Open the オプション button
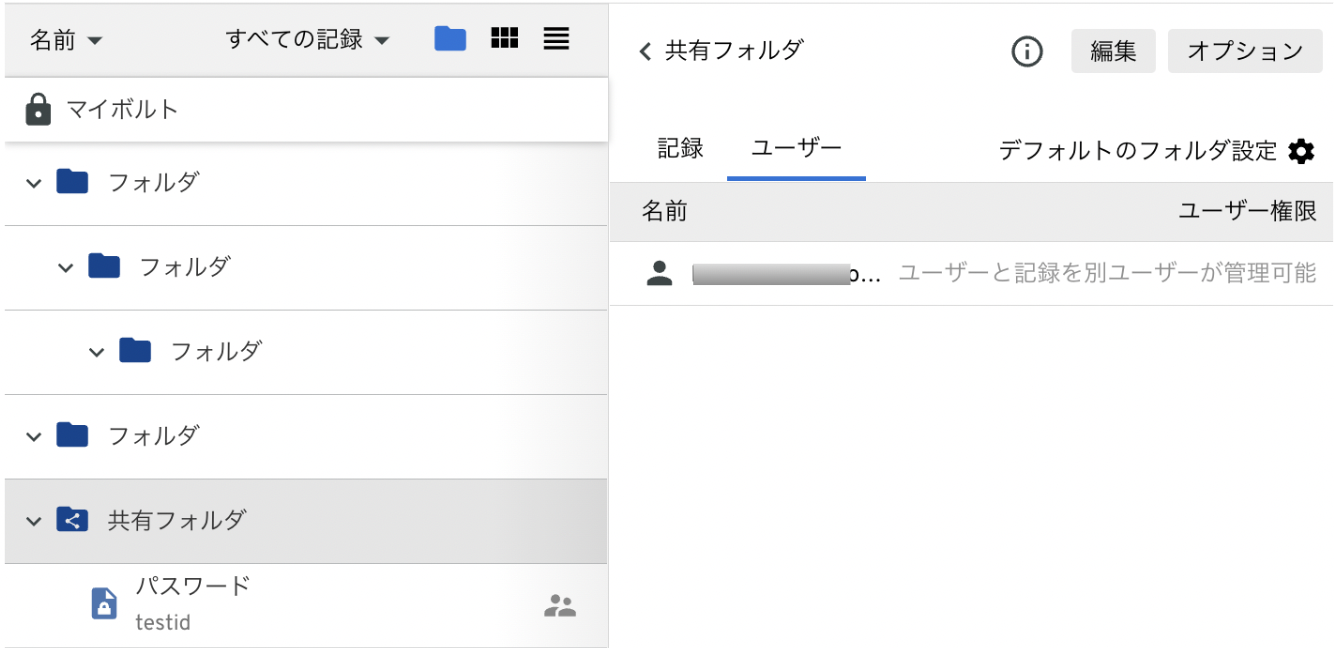 click(1245, 50)
